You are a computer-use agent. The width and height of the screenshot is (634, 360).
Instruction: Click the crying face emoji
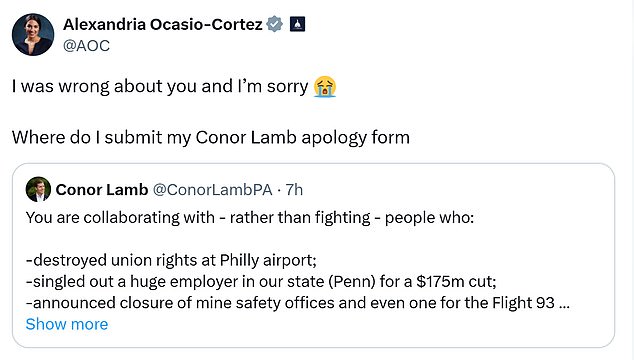pos(325,87)
